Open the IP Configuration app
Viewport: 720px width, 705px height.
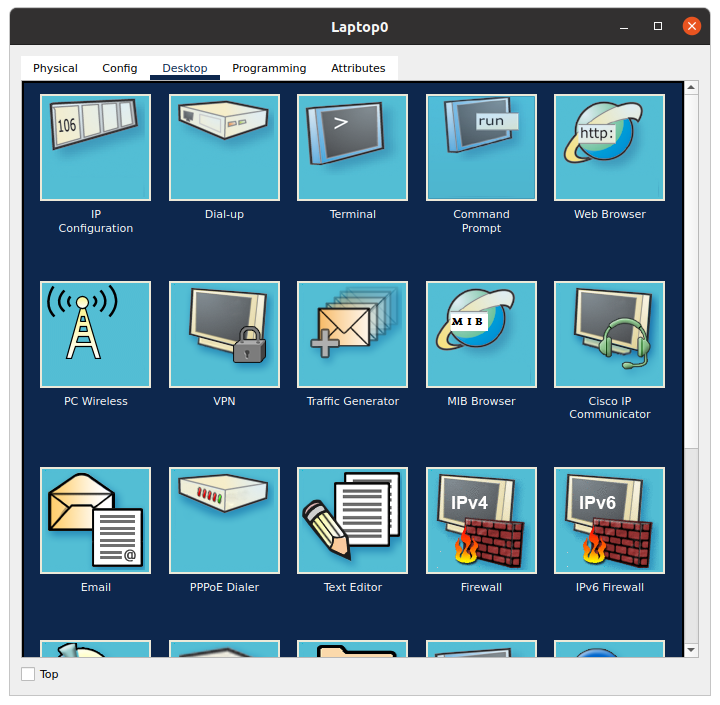(x=95, y=147)
